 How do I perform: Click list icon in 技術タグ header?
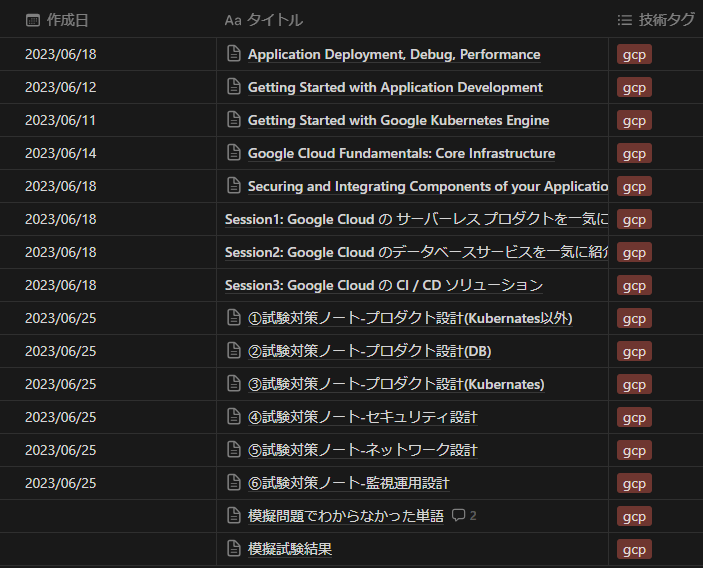click(x=625, y=20)
